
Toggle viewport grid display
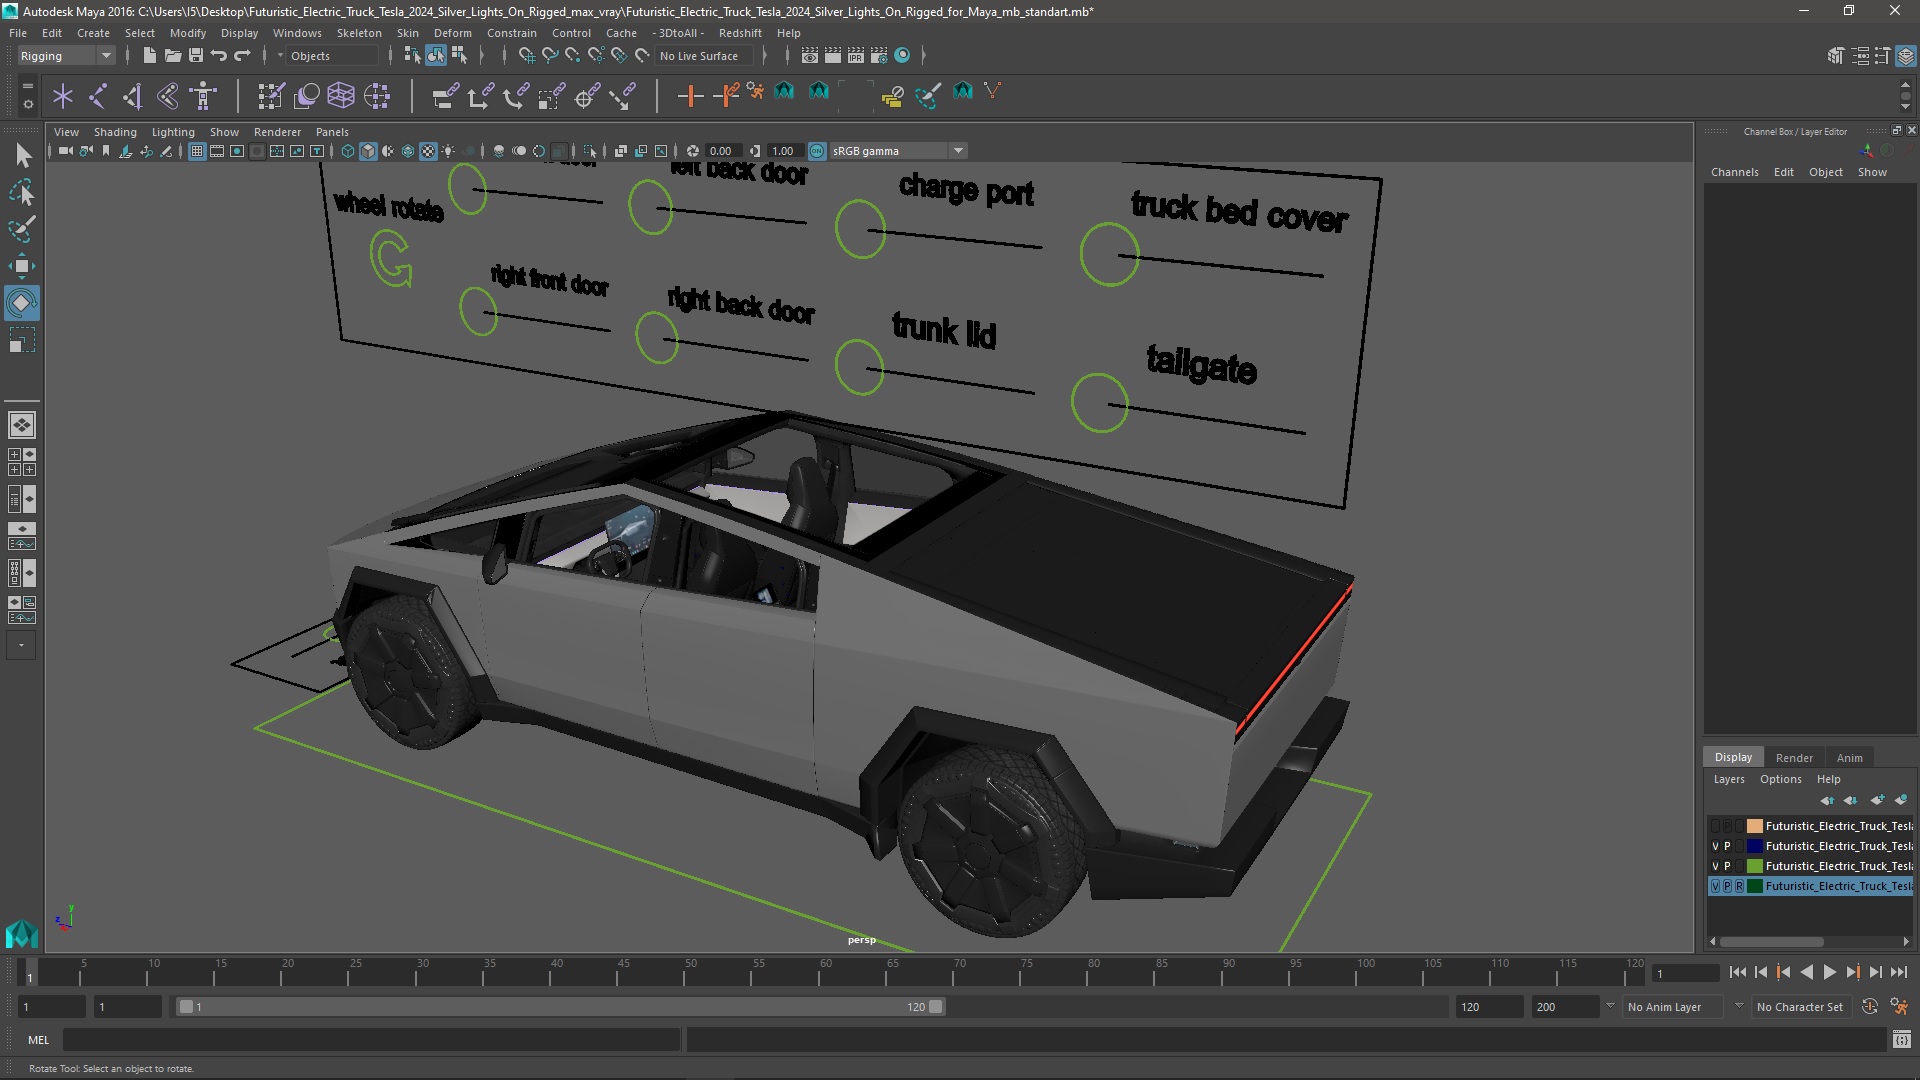click(197, 151)
